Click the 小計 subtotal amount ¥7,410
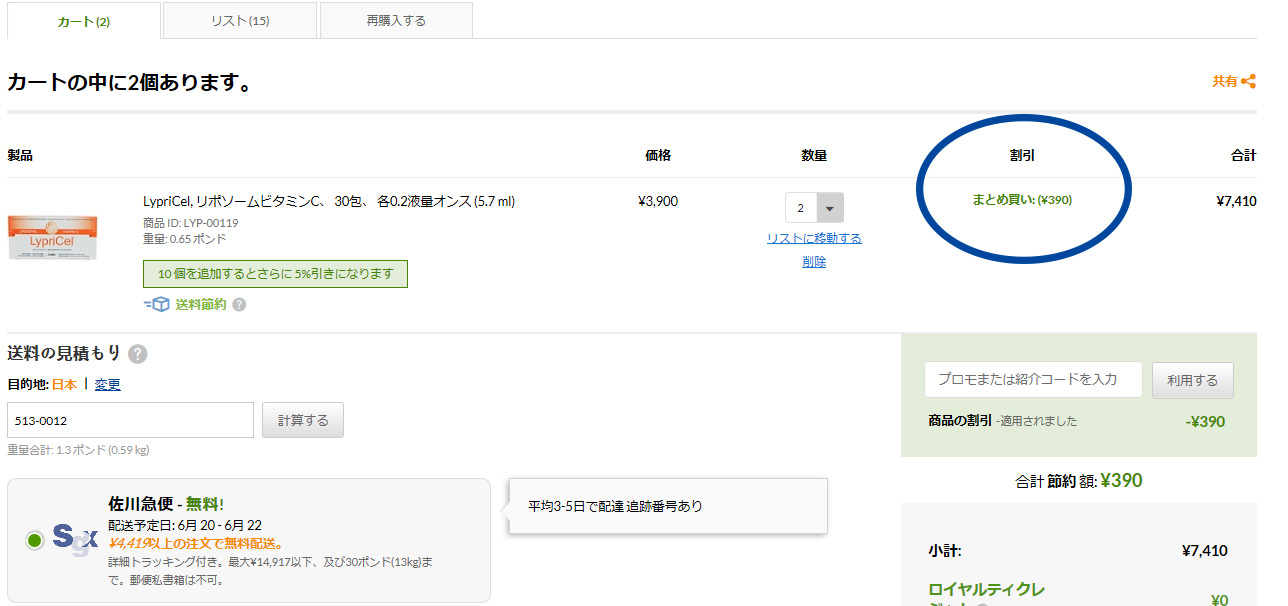 [1204, 551]
